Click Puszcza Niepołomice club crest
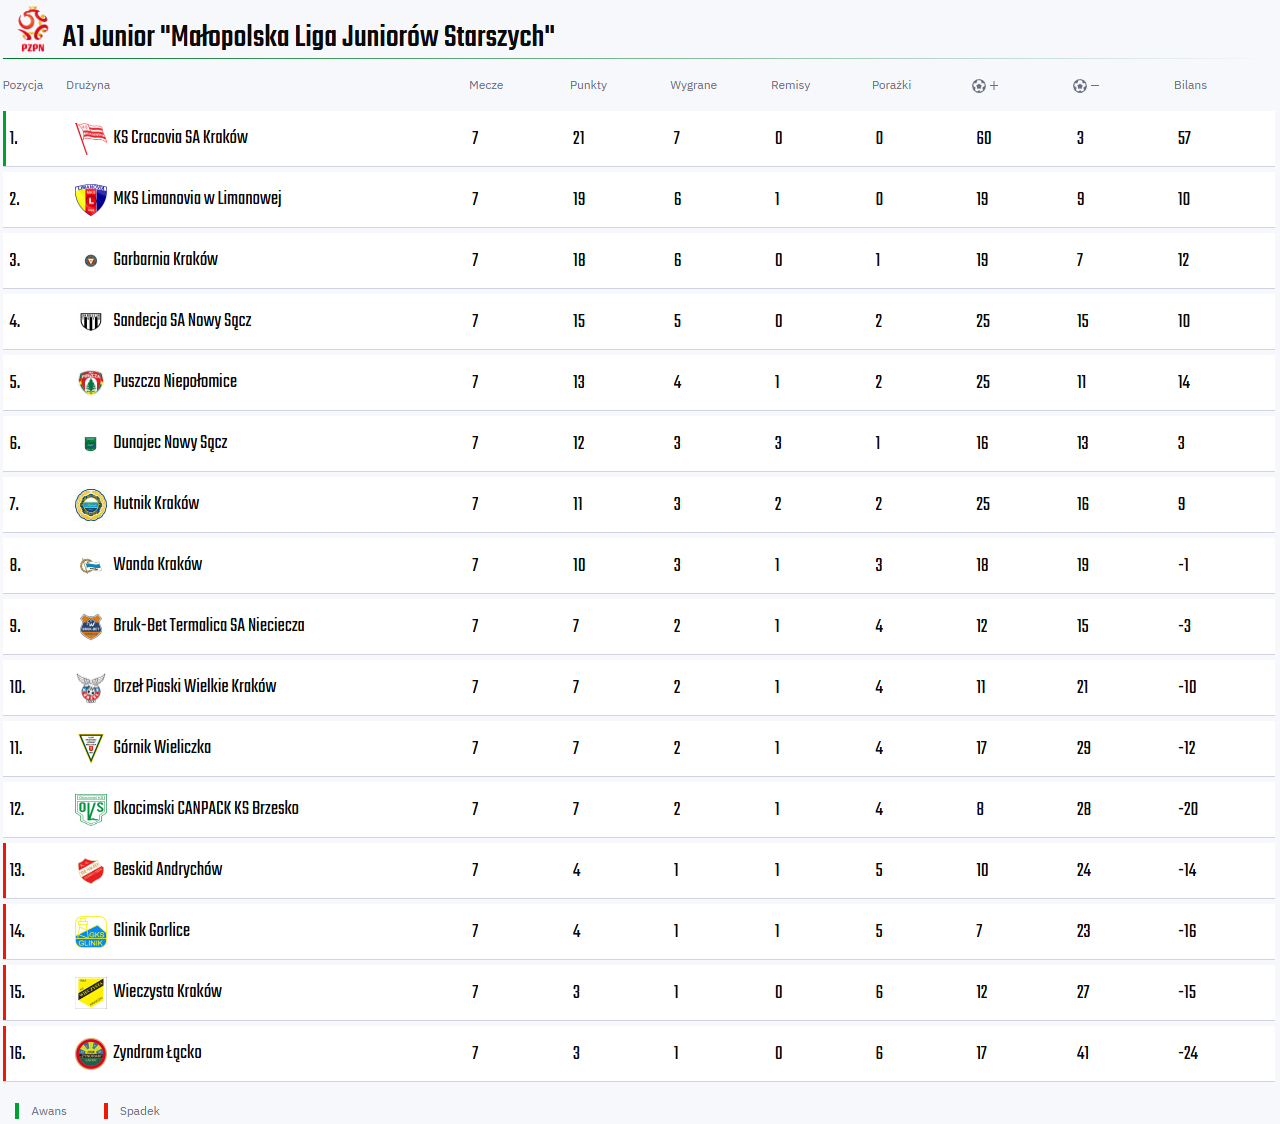This screenshot has height=1124, width=1280. click(91, 382)
